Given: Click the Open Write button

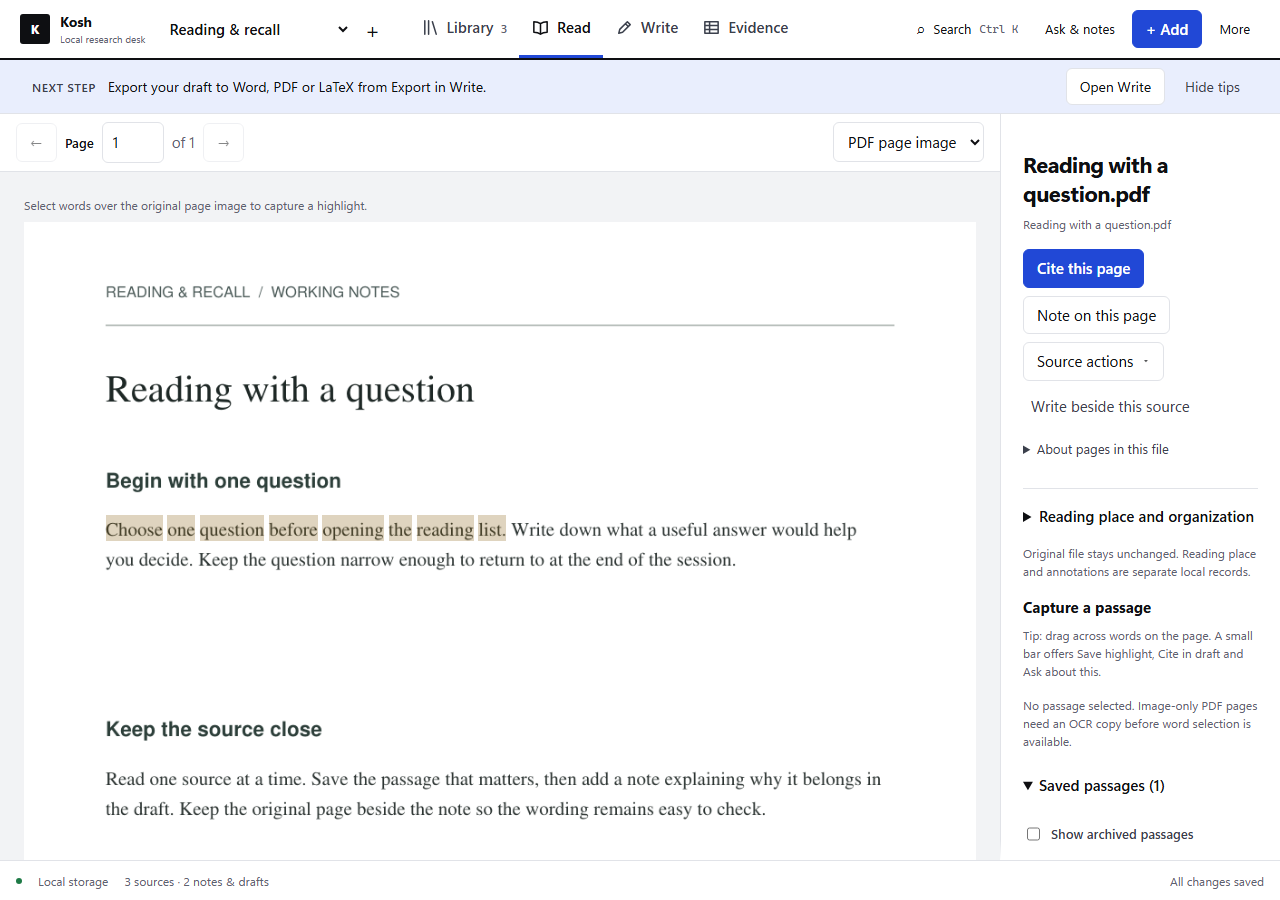Looking at the screenshot, I should (1115, 87).
